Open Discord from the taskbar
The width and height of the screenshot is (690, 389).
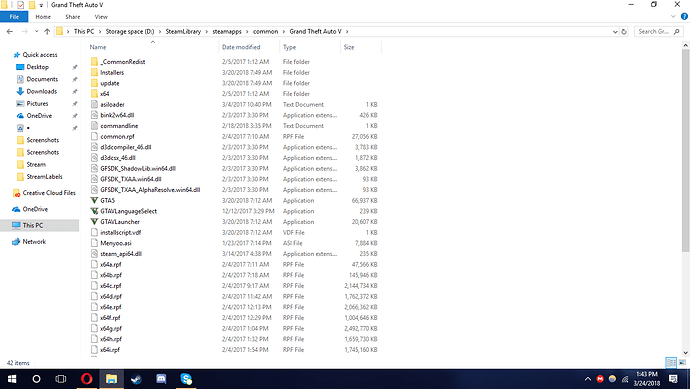tap(161, 379)
